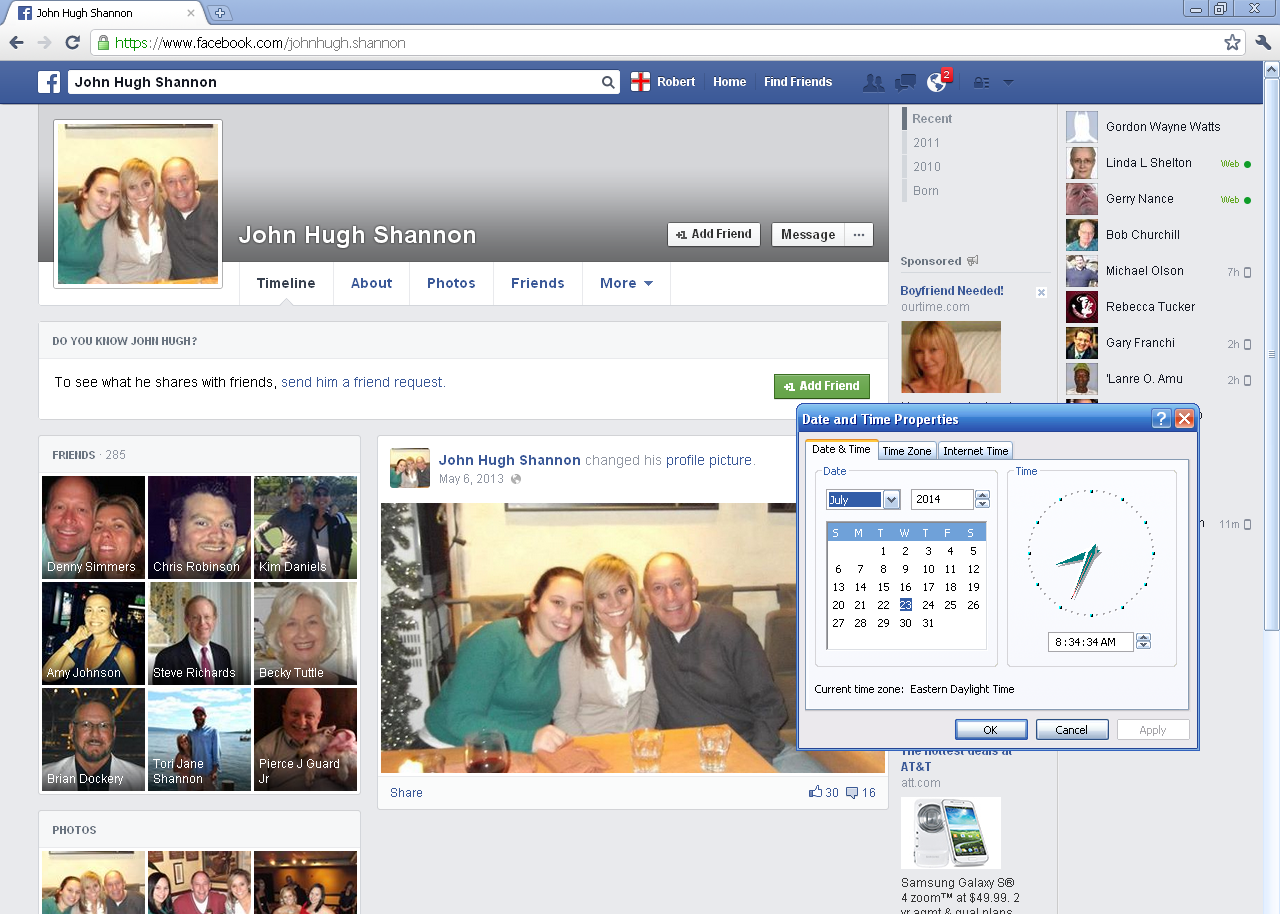Bookmark the page with the star icon
Image resolution: width=1280 pixels, height=914 pixels.
tap(1232, 43)
